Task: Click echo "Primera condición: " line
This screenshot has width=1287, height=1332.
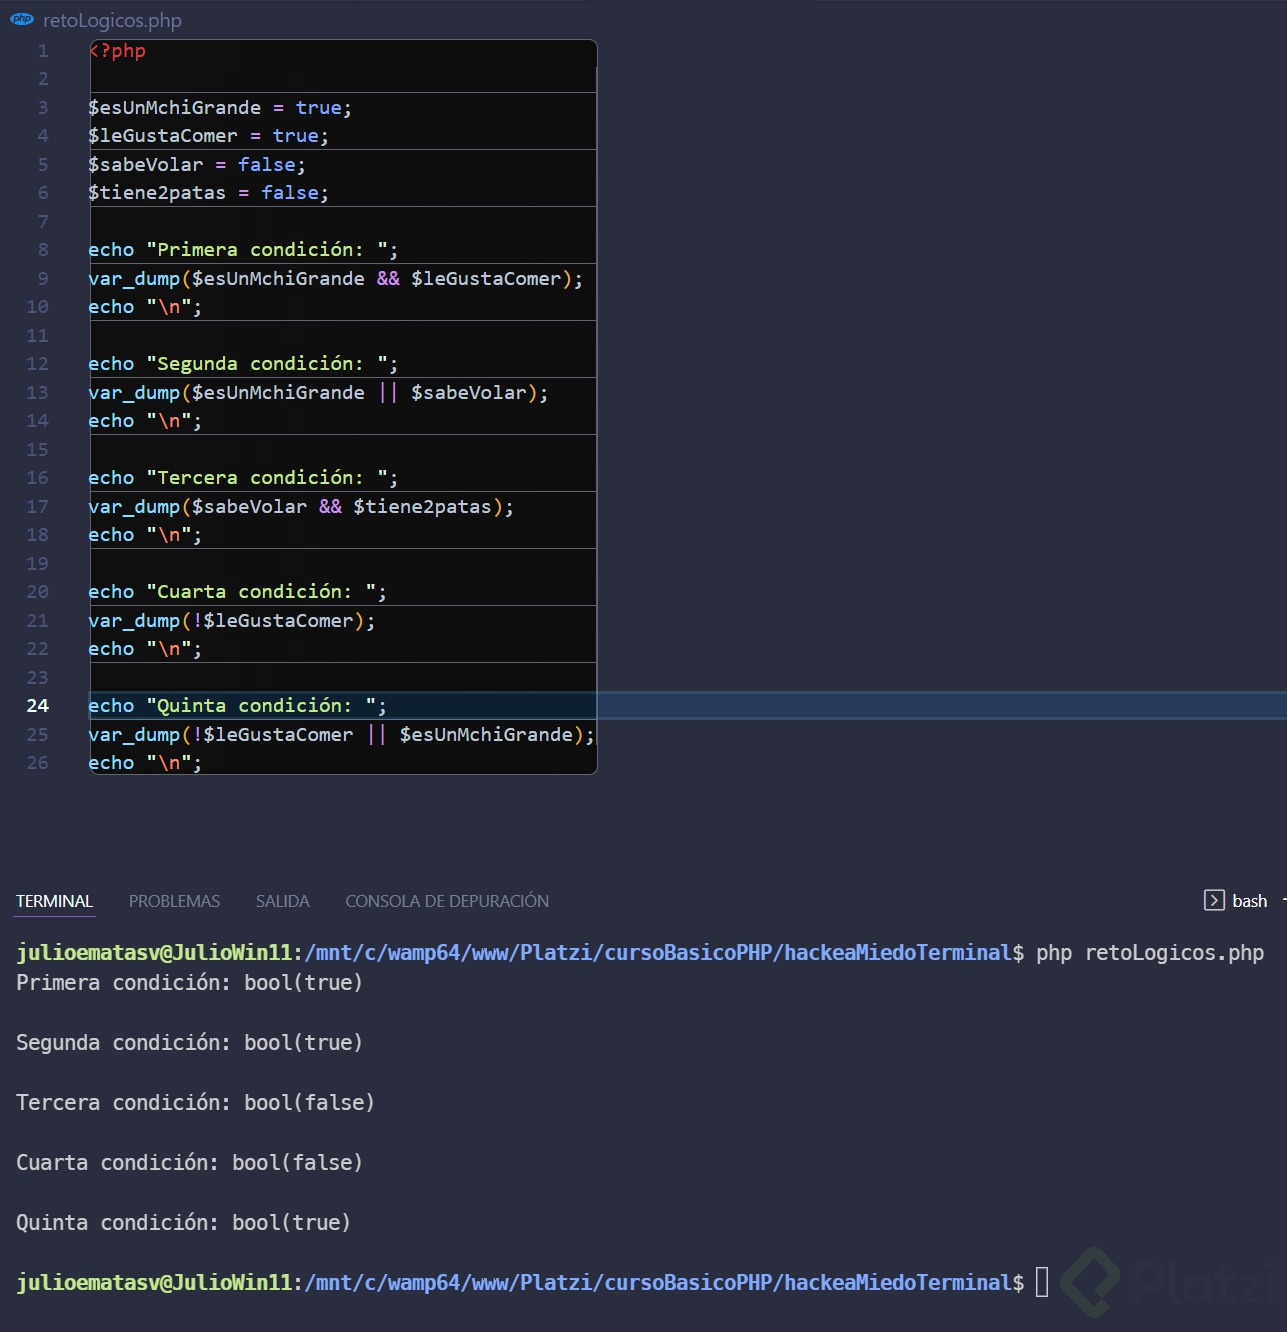Action: click(243, 250)
